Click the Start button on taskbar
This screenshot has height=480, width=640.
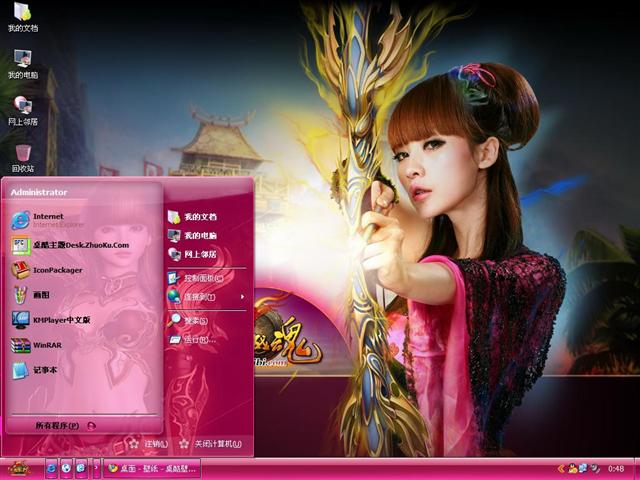pyautogui.click(x=19, y=469)
